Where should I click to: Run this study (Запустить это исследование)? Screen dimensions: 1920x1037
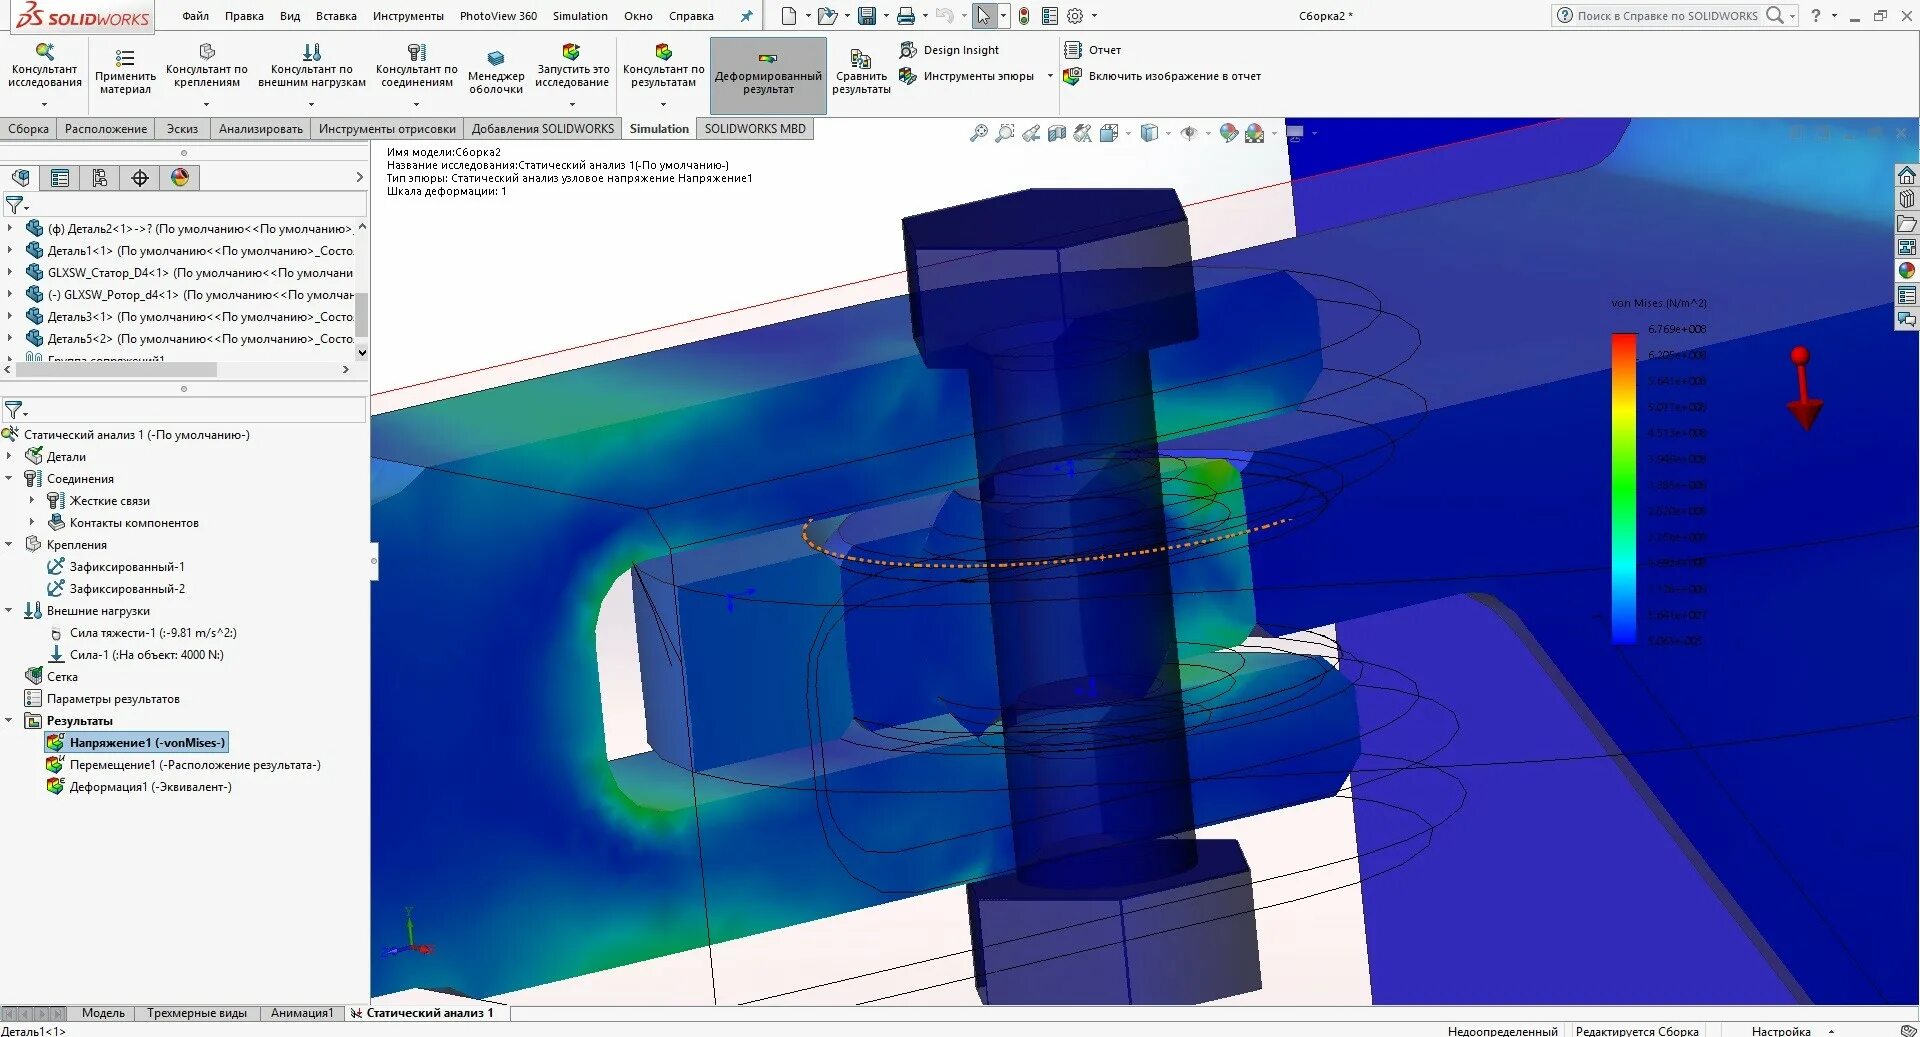pyautogui.click(x=572, y=66)
